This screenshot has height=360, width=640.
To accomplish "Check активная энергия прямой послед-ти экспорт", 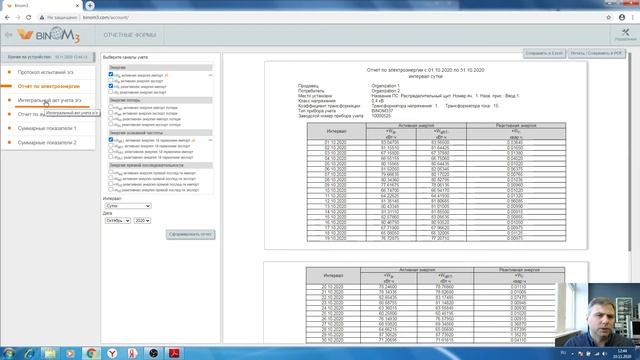I will pos(111,178).
